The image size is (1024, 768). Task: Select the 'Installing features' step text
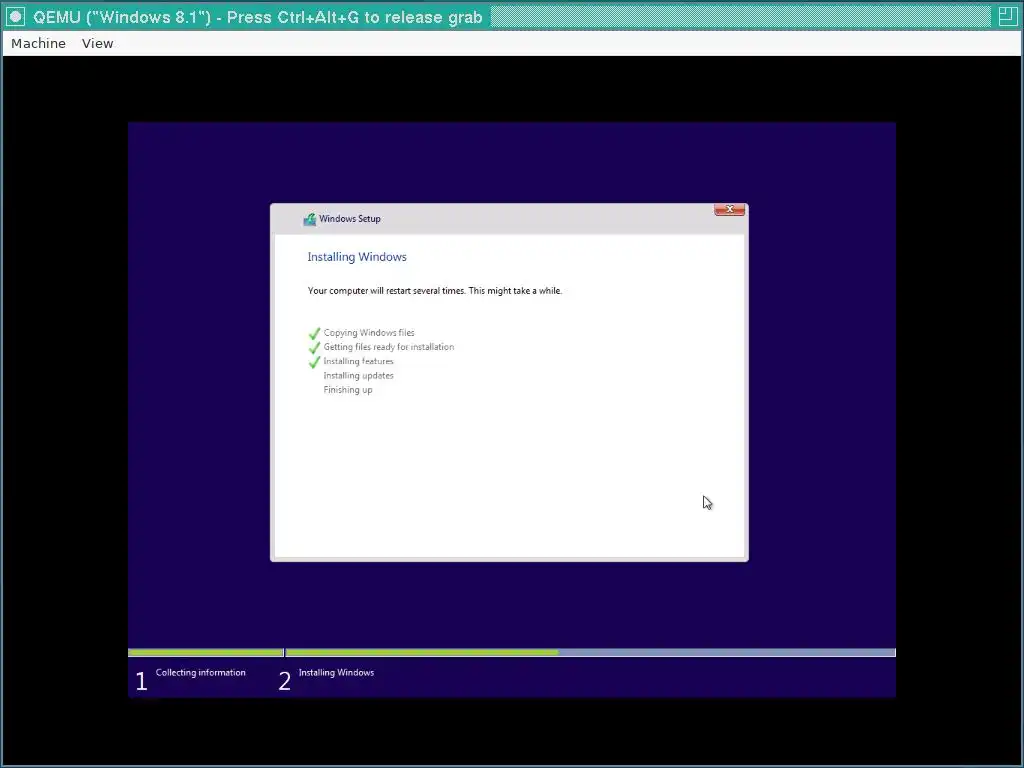(x=359, y=361)
